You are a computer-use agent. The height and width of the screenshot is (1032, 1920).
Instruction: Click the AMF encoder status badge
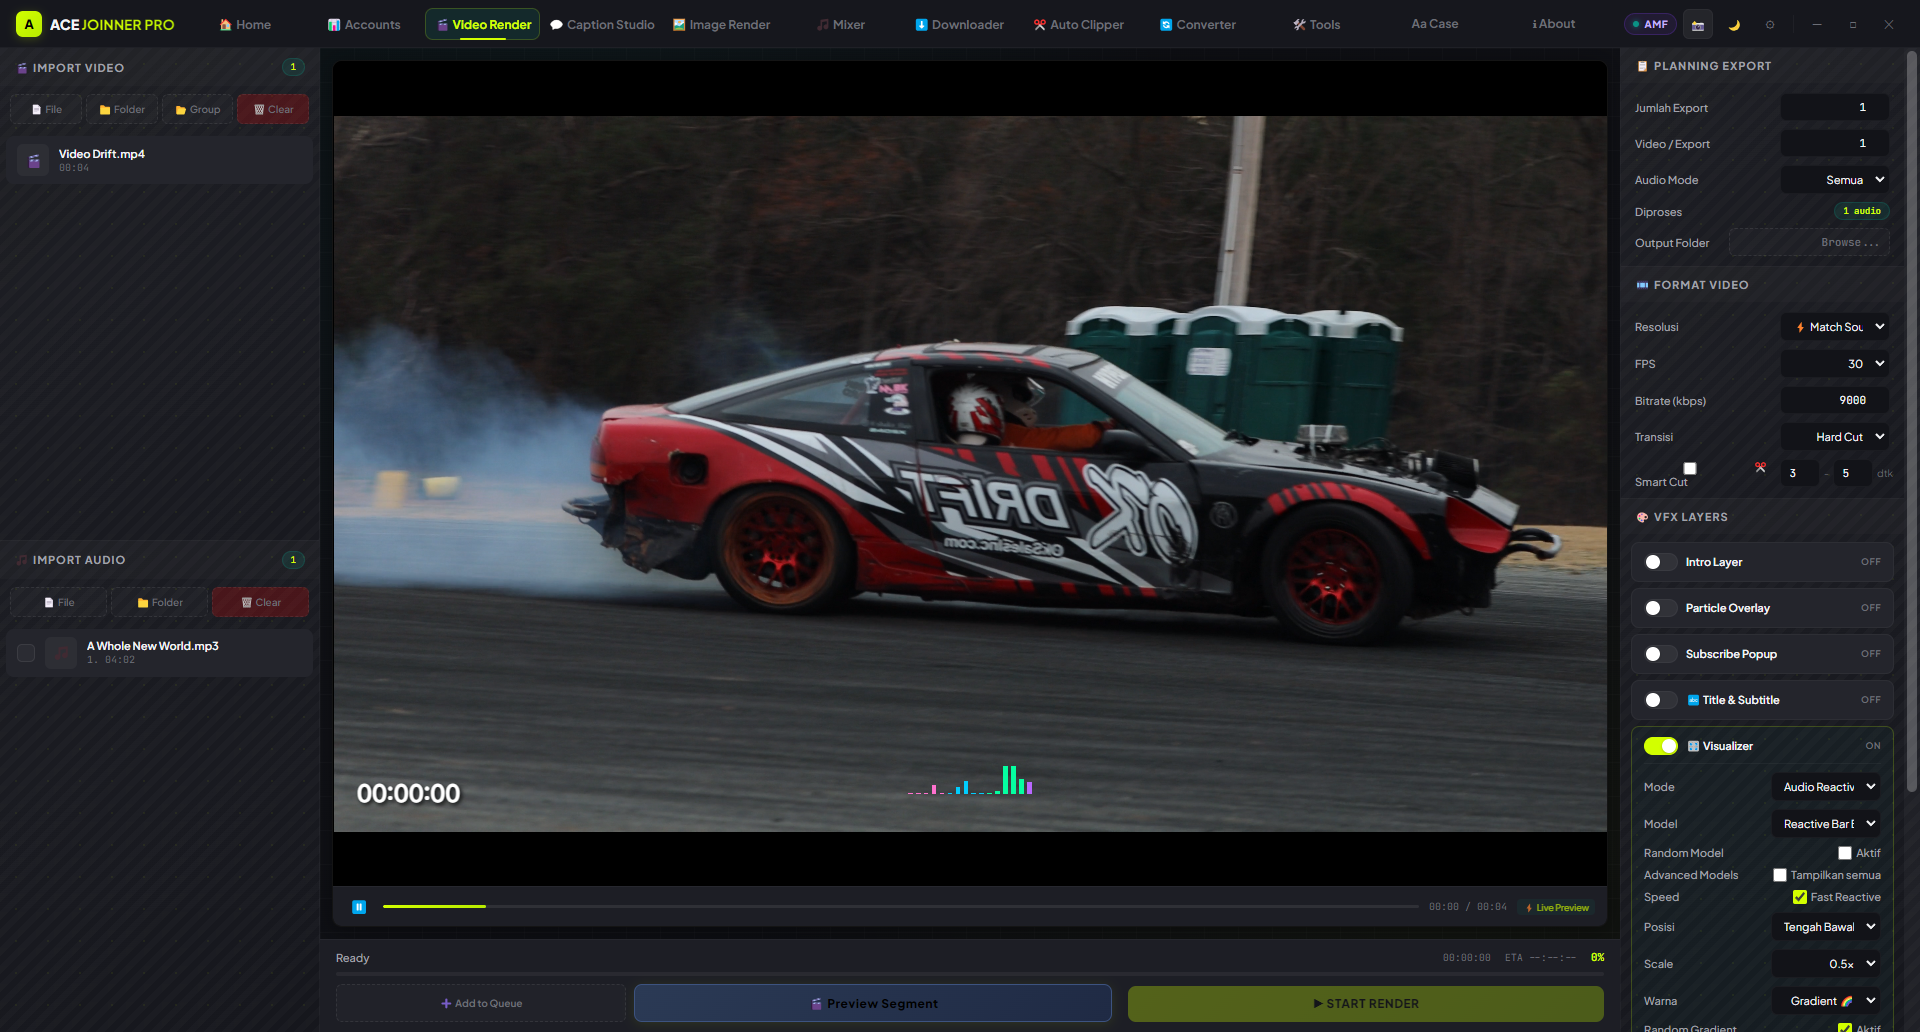click(1650, 24)
